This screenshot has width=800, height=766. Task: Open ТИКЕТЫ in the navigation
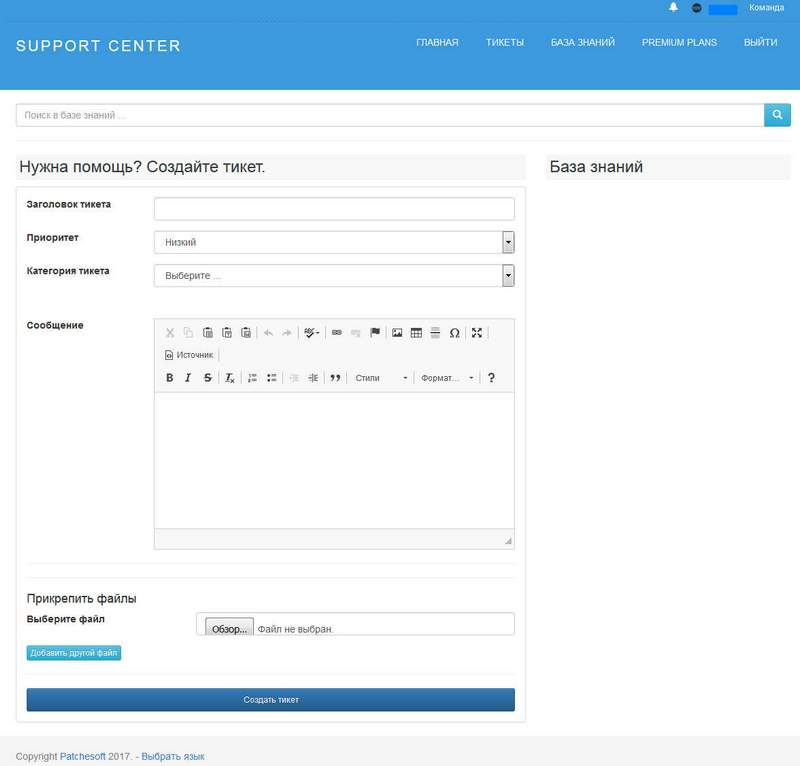[x=505, y=42]
